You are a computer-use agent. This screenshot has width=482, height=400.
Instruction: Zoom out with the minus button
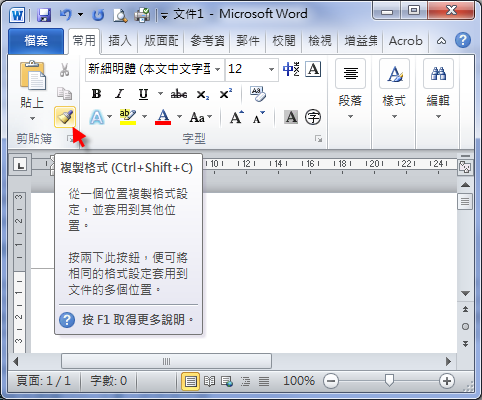click(x=331, y=381)
